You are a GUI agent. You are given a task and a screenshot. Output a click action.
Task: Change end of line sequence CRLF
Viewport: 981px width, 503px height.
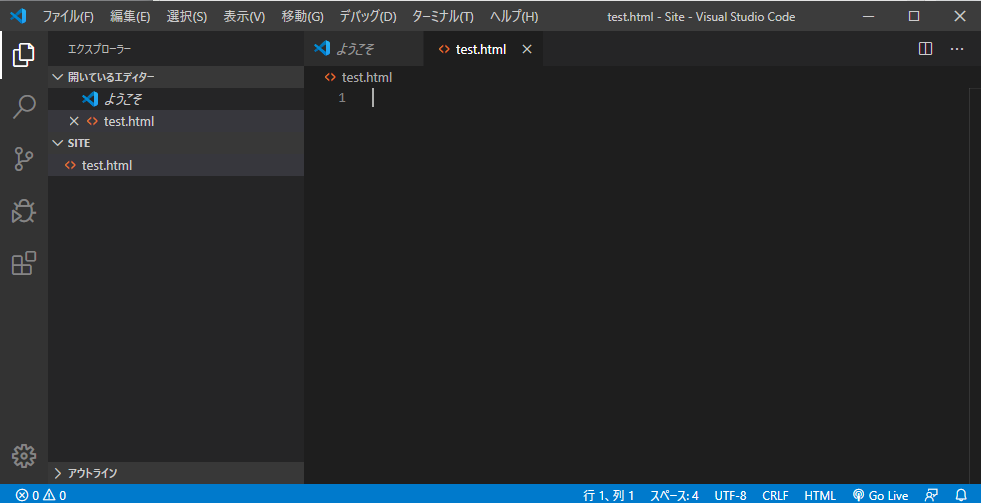click(x=775, y=495)
